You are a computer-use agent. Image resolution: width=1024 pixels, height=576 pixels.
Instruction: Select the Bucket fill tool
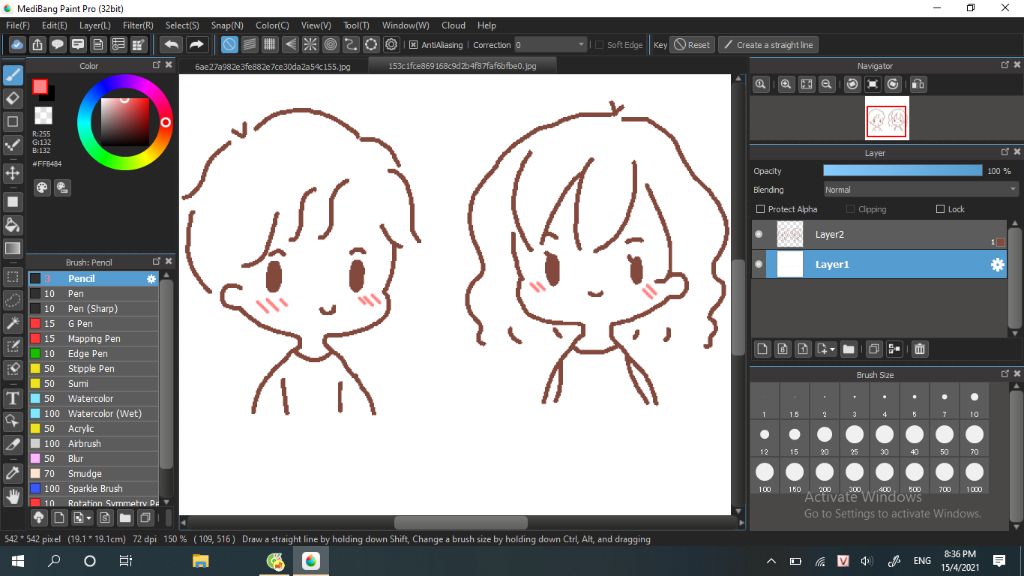click(13, 225)
